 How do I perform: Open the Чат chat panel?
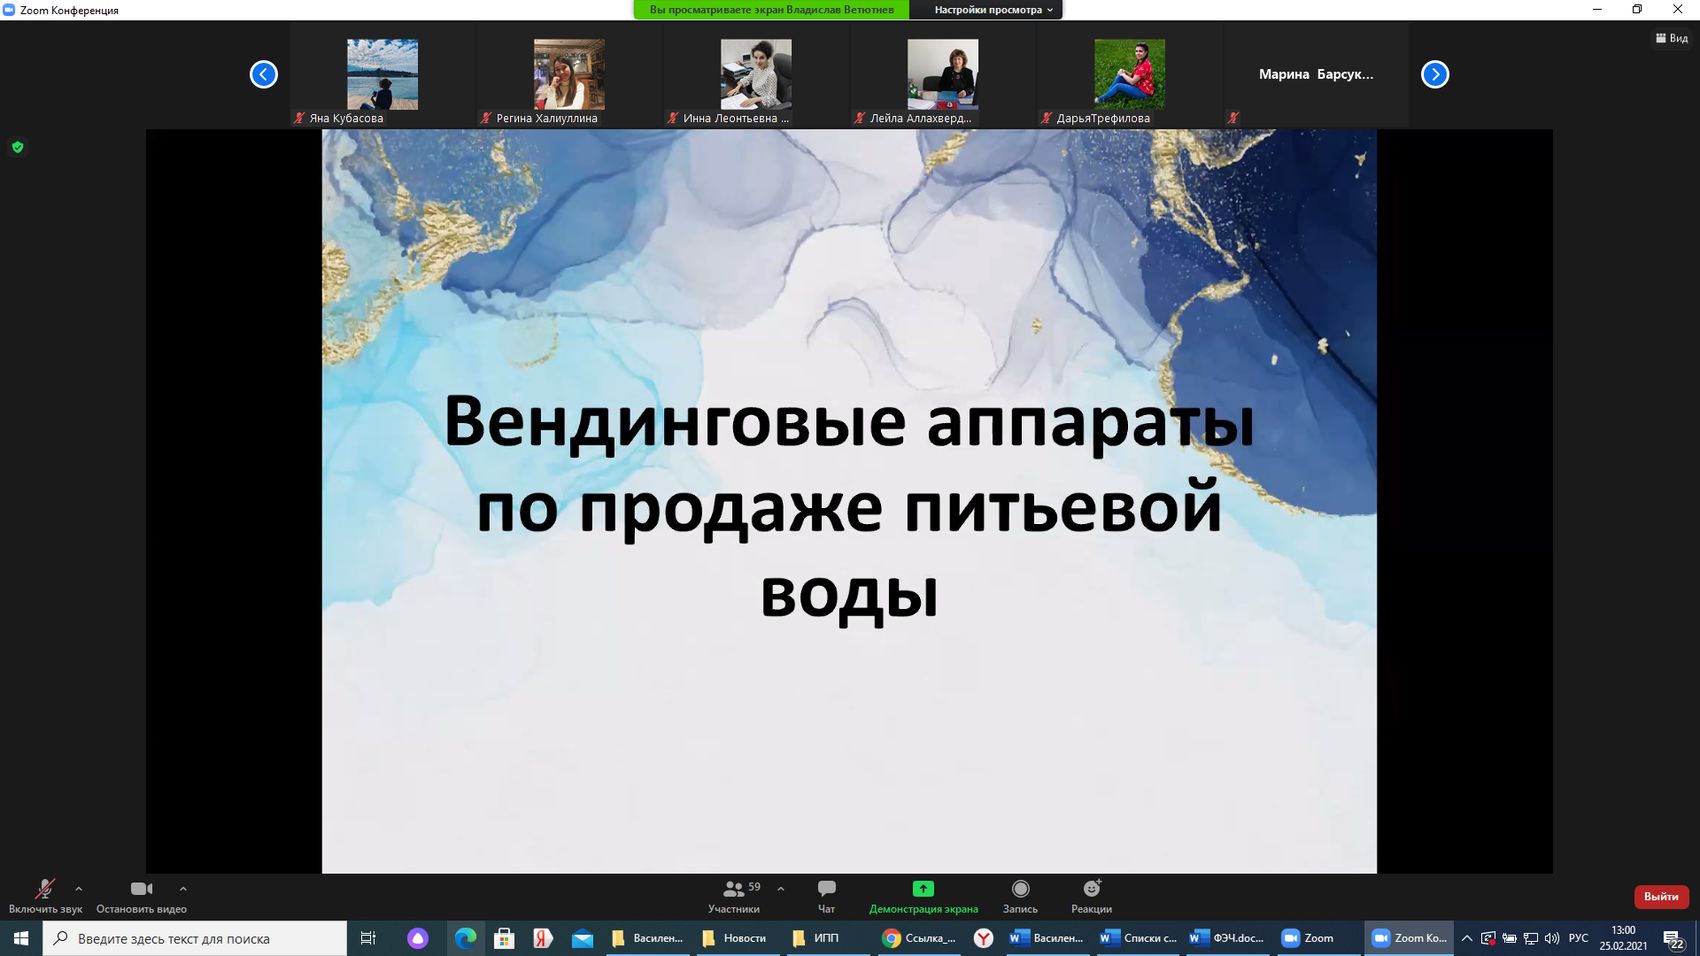point(826,895)
